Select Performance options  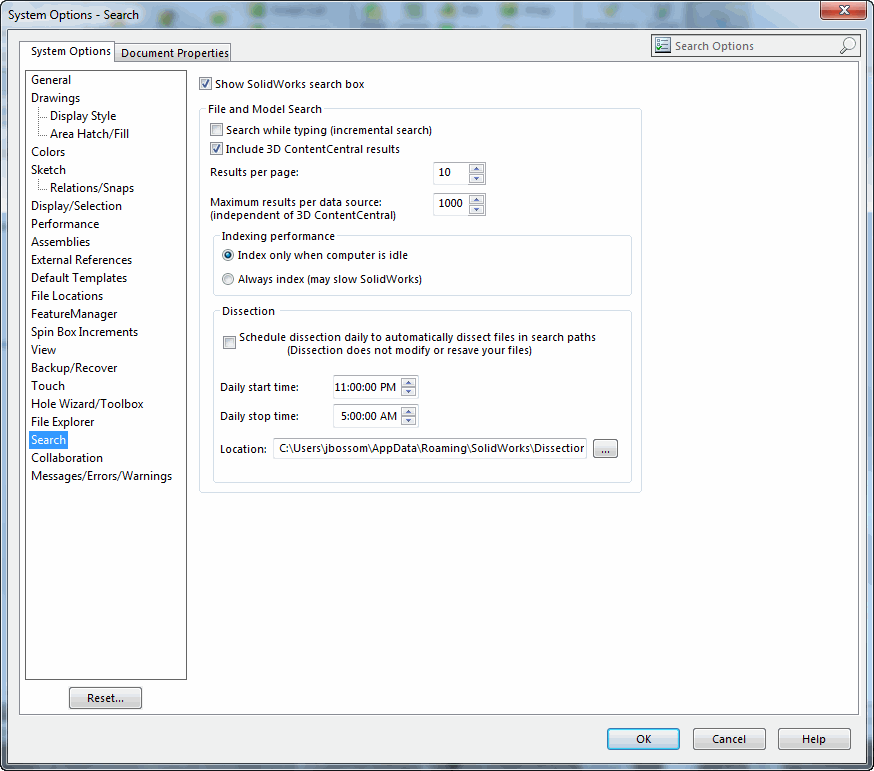click(65, 224)
